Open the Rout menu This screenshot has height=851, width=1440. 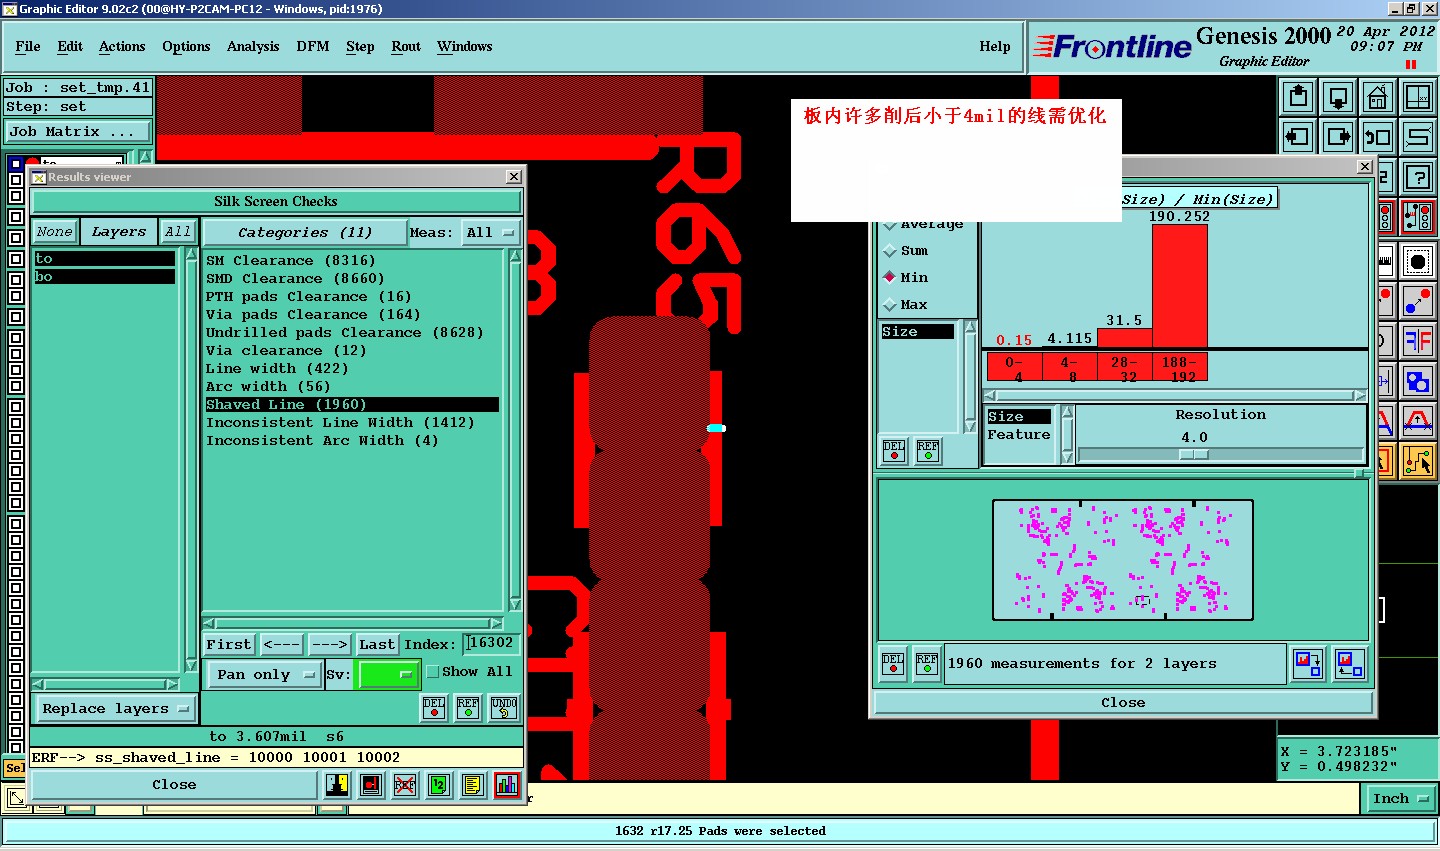(x=406, y=46)
